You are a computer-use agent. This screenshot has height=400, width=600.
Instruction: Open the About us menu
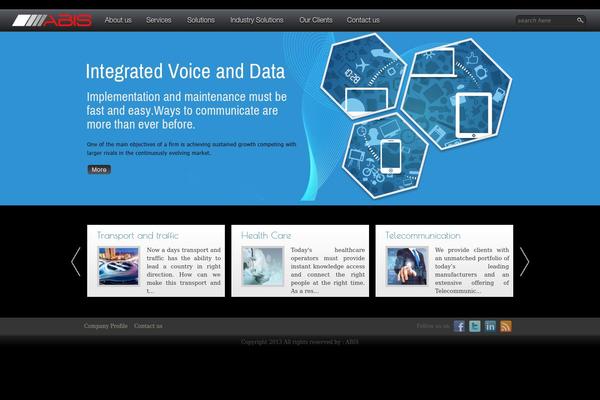[x=118, y=20]
